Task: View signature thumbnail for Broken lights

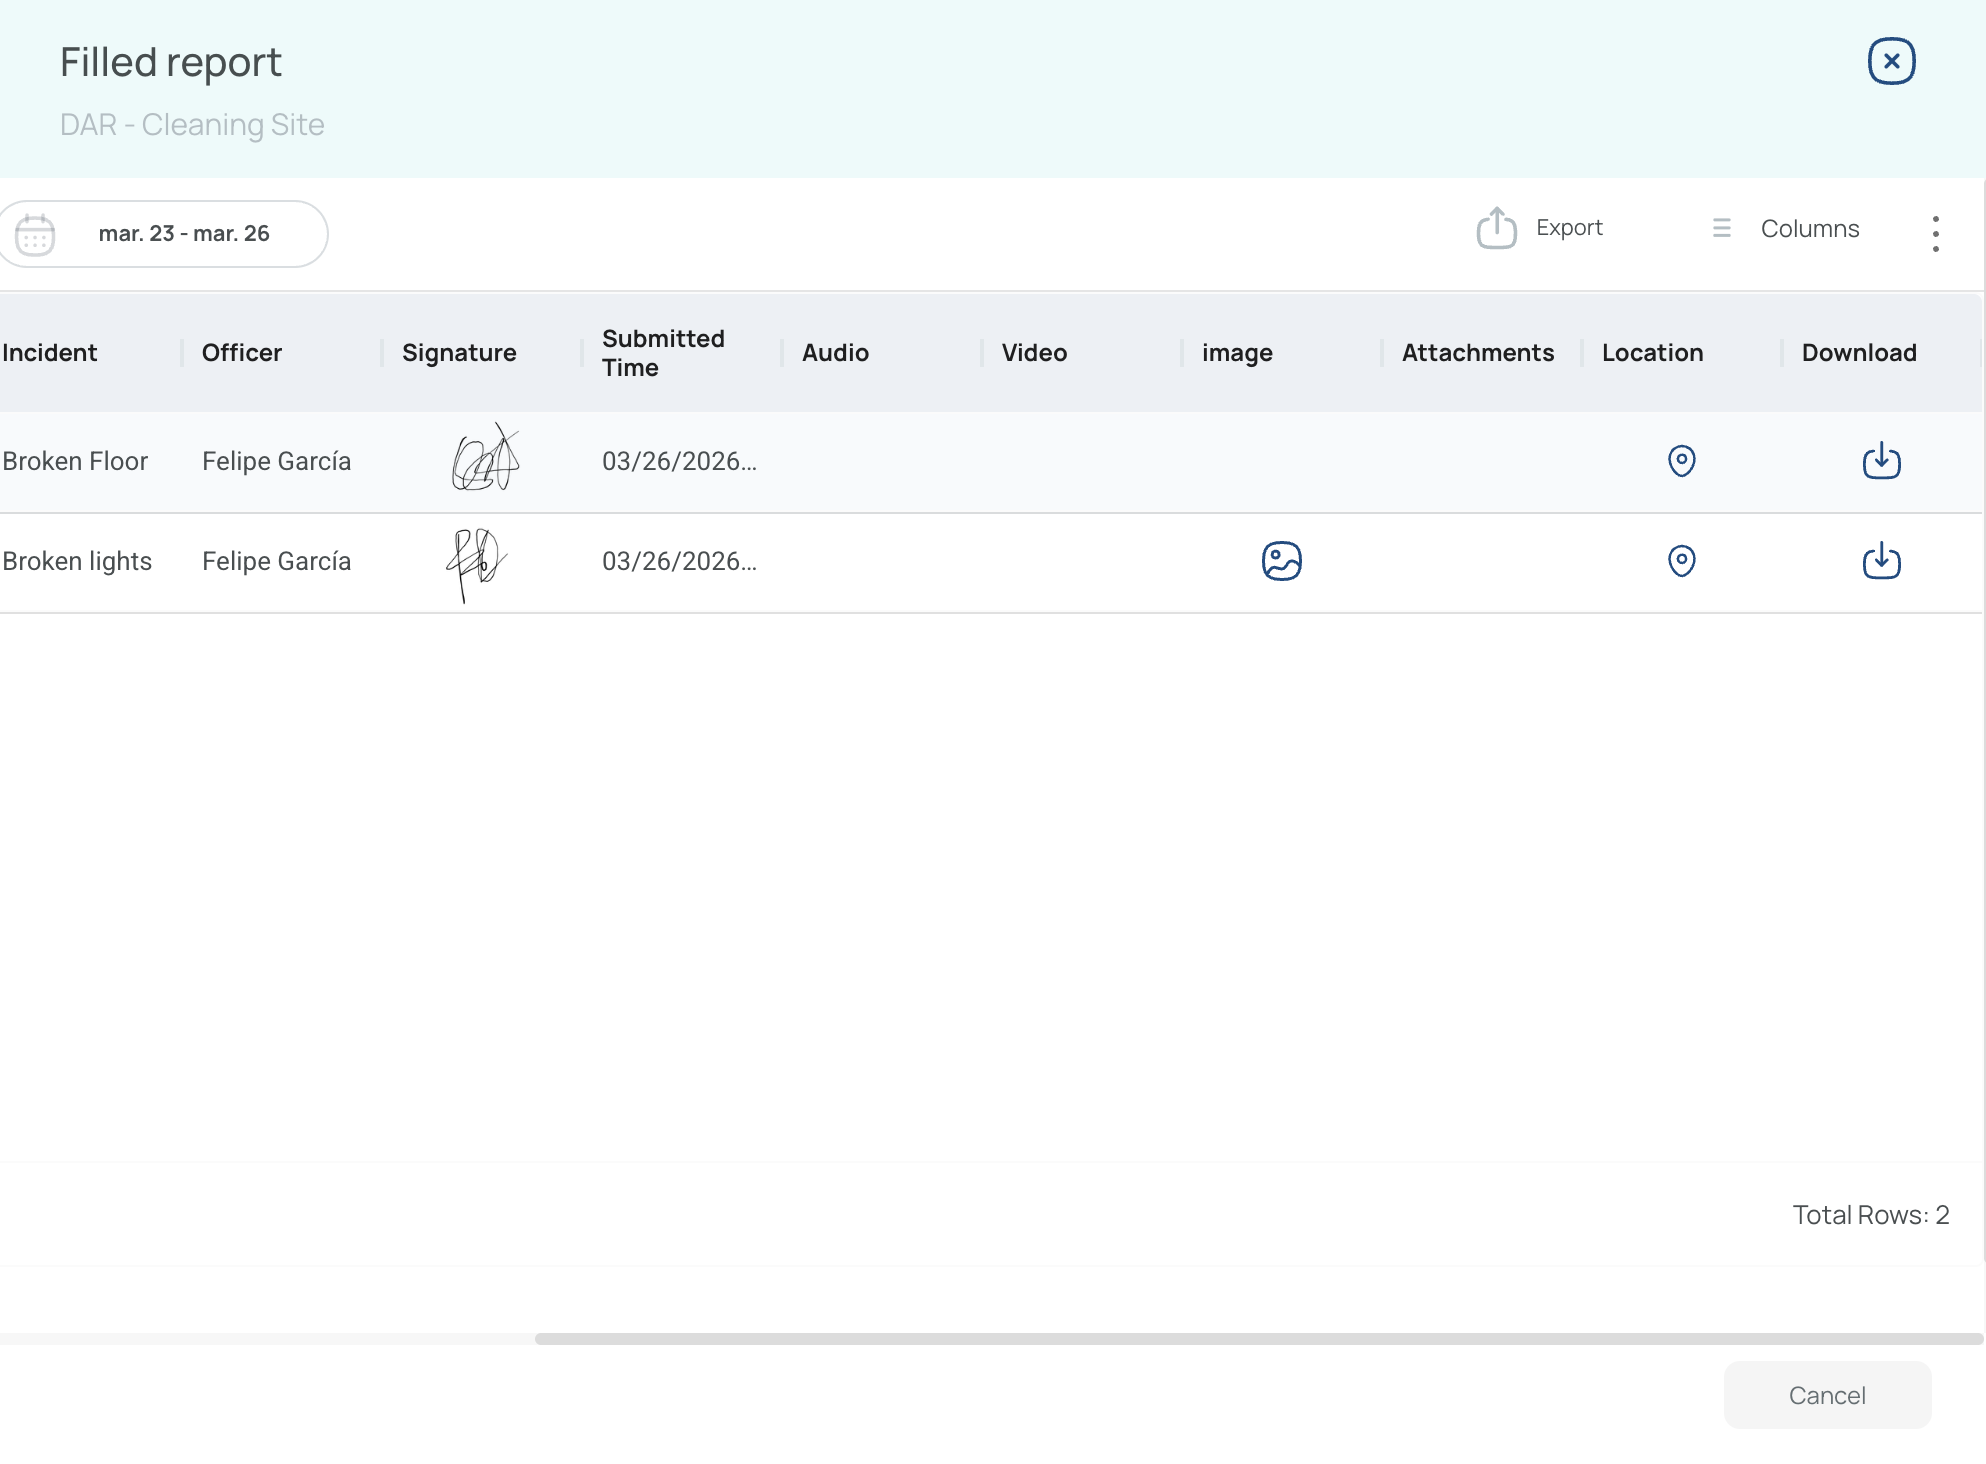Action: 476,563
